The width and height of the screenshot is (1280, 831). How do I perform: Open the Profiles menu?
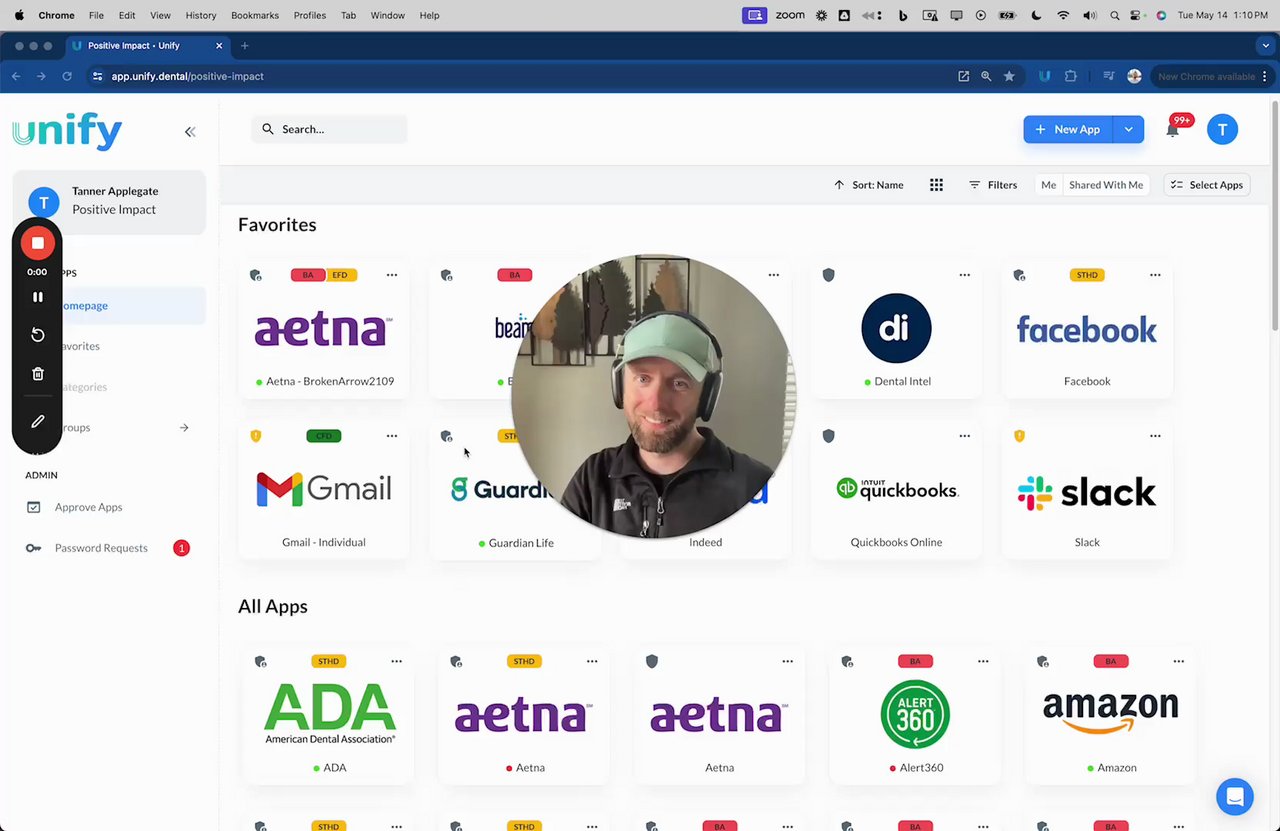click(x=310, y=15)
